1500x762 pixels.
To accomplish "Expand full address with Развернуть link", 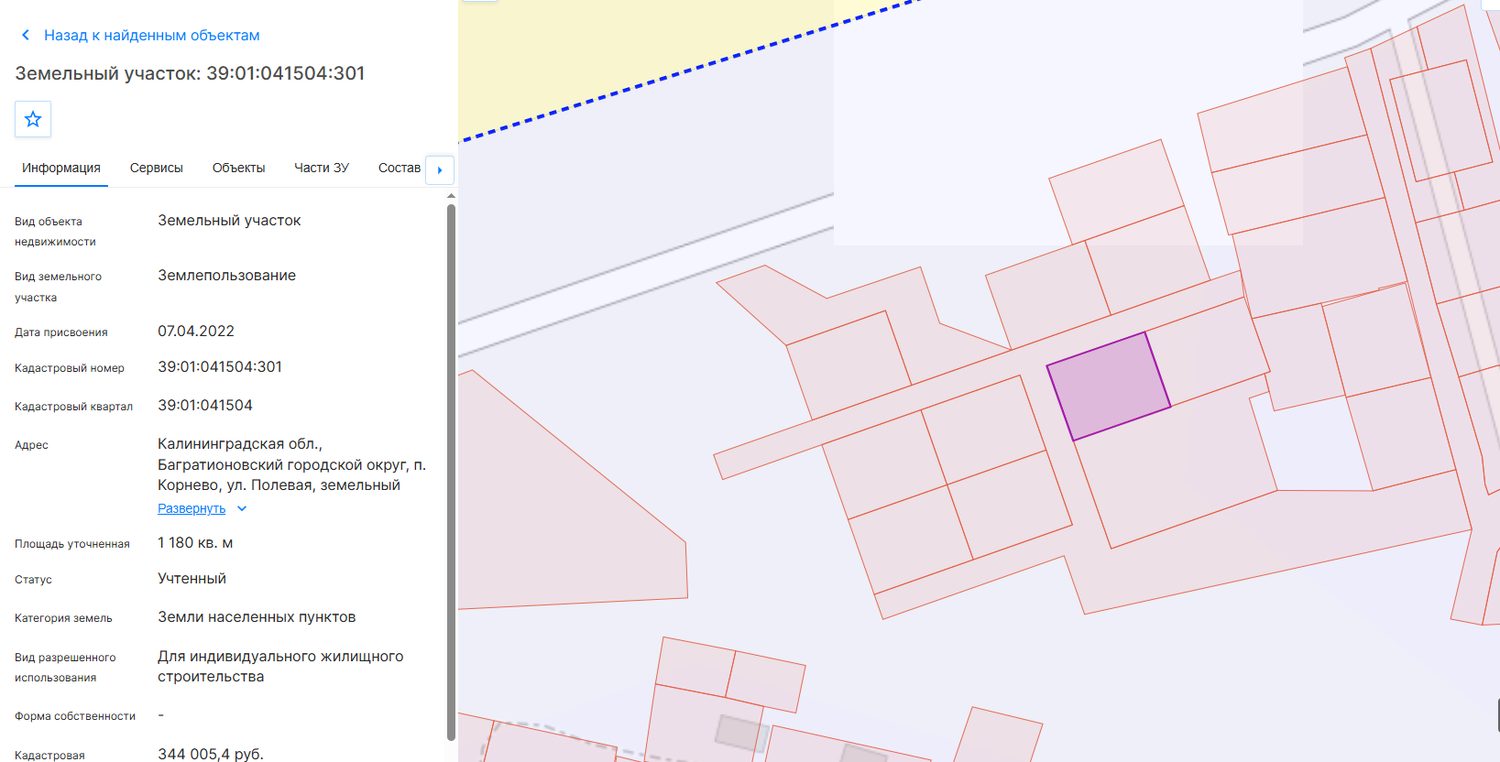I will [192, 508].
